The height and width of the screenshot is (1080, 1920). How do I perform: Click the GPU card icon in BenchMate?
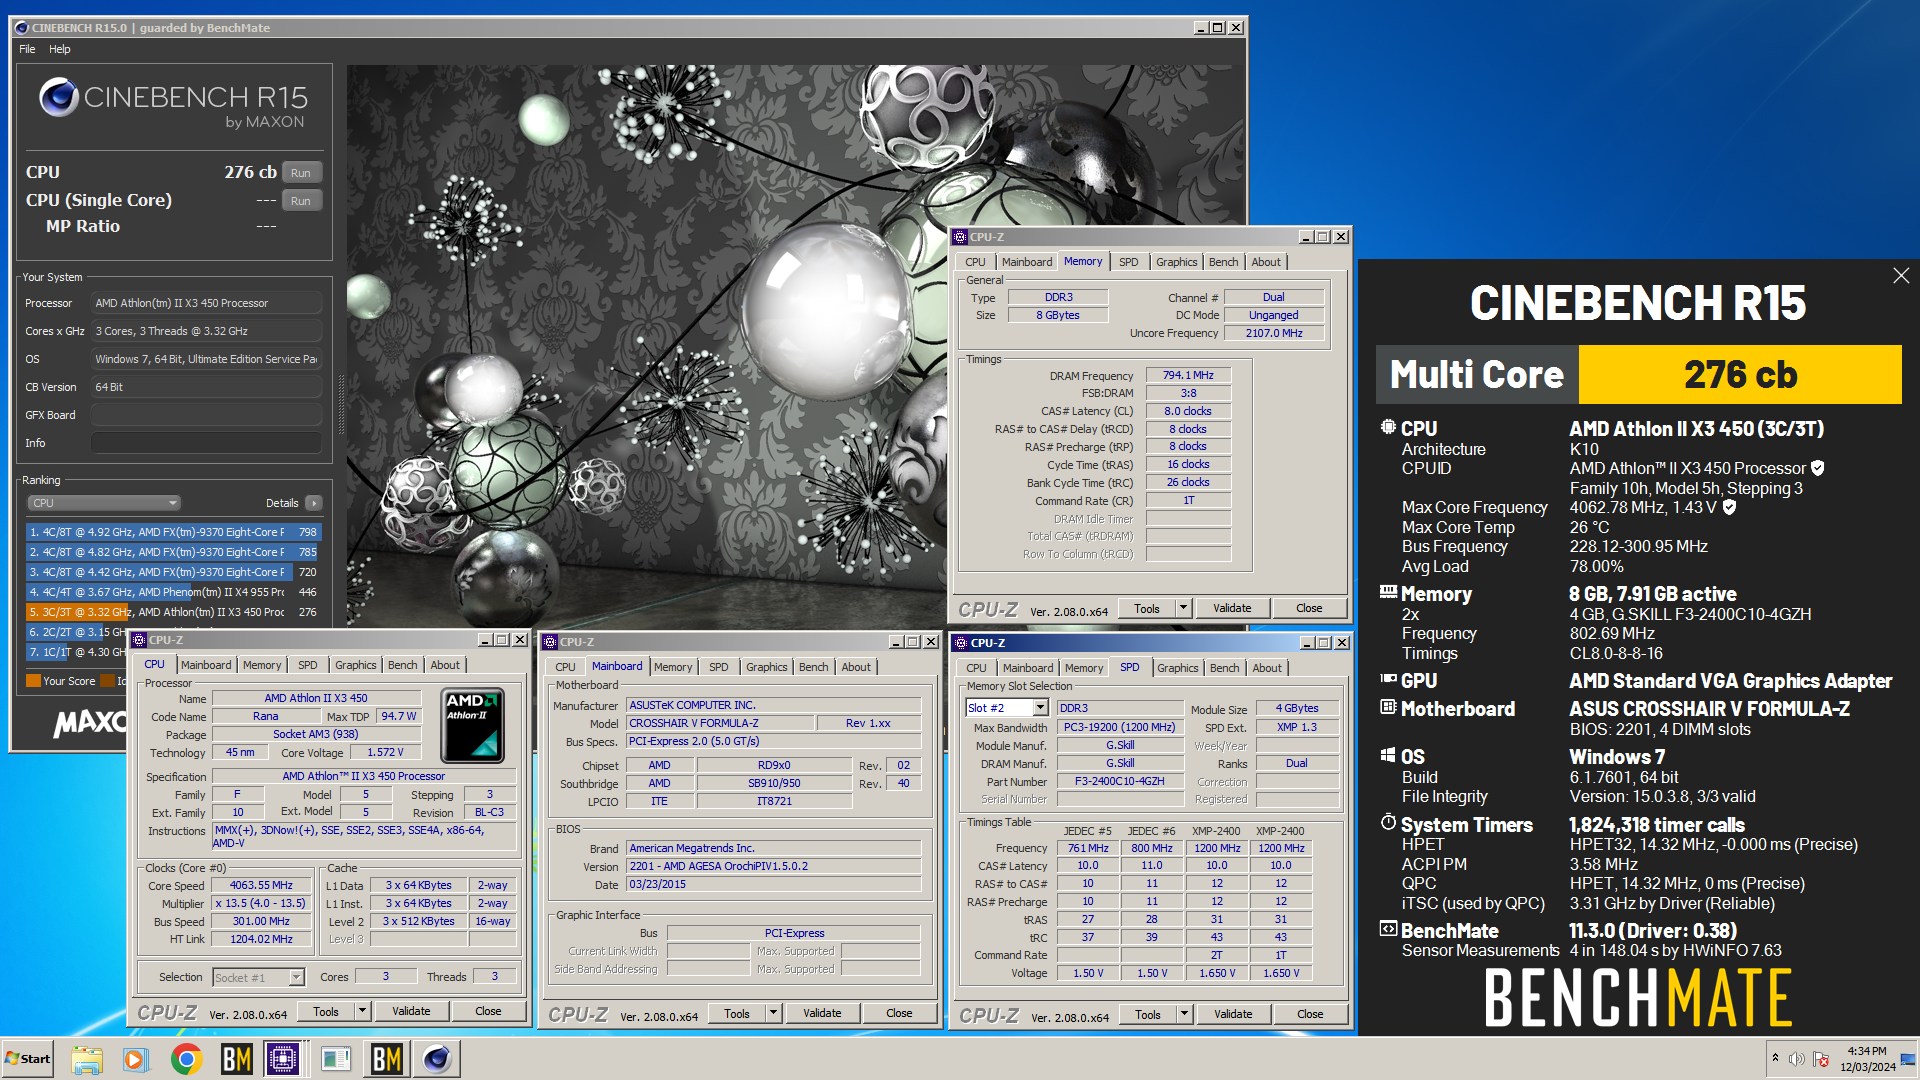click(1388, 679)
